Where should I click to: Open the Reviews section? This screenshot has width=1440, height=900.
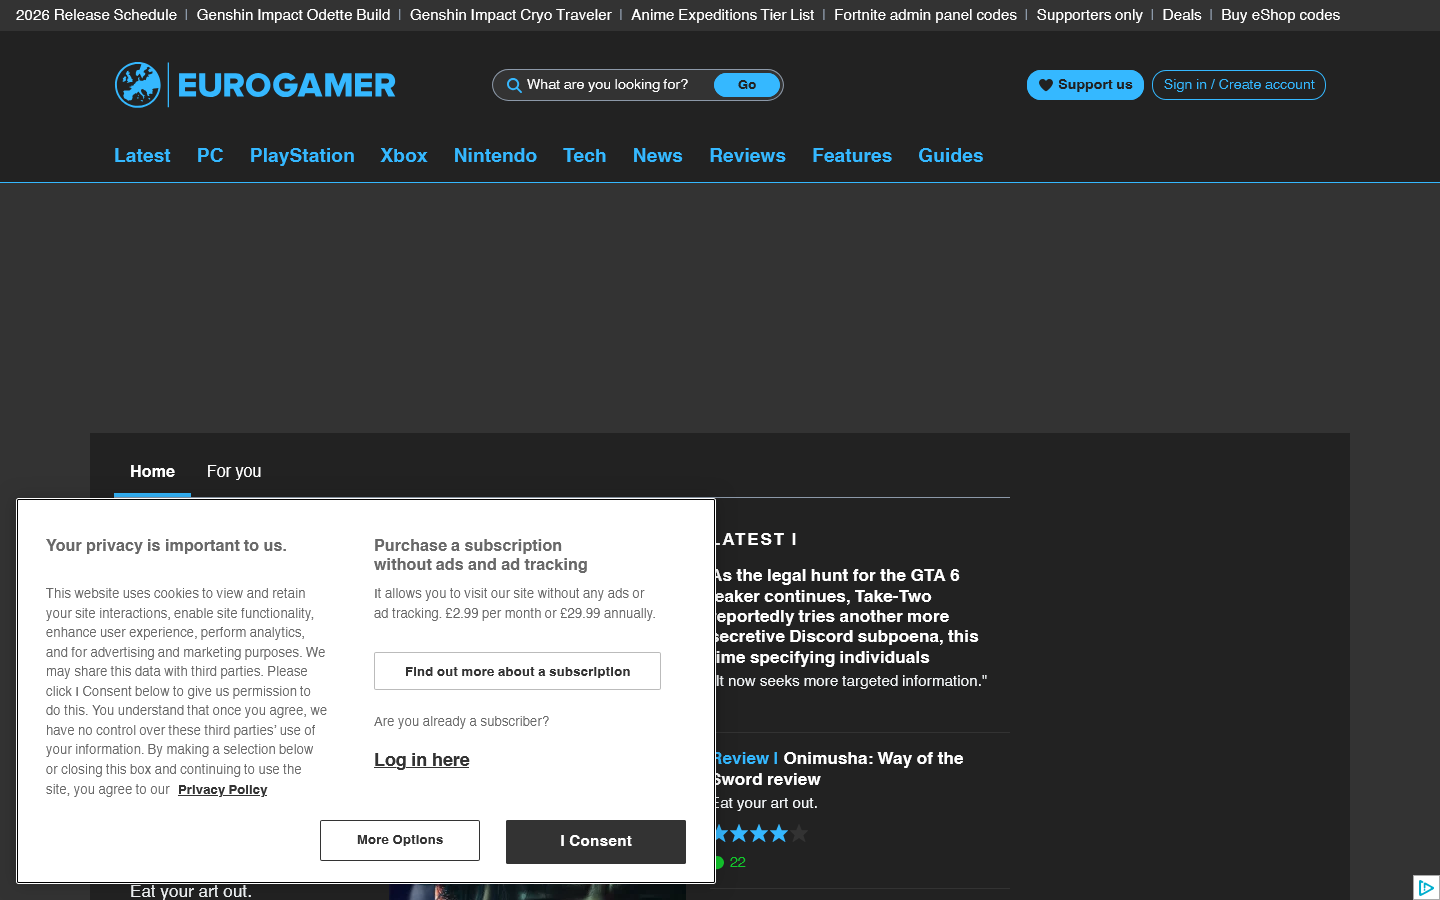748,155
